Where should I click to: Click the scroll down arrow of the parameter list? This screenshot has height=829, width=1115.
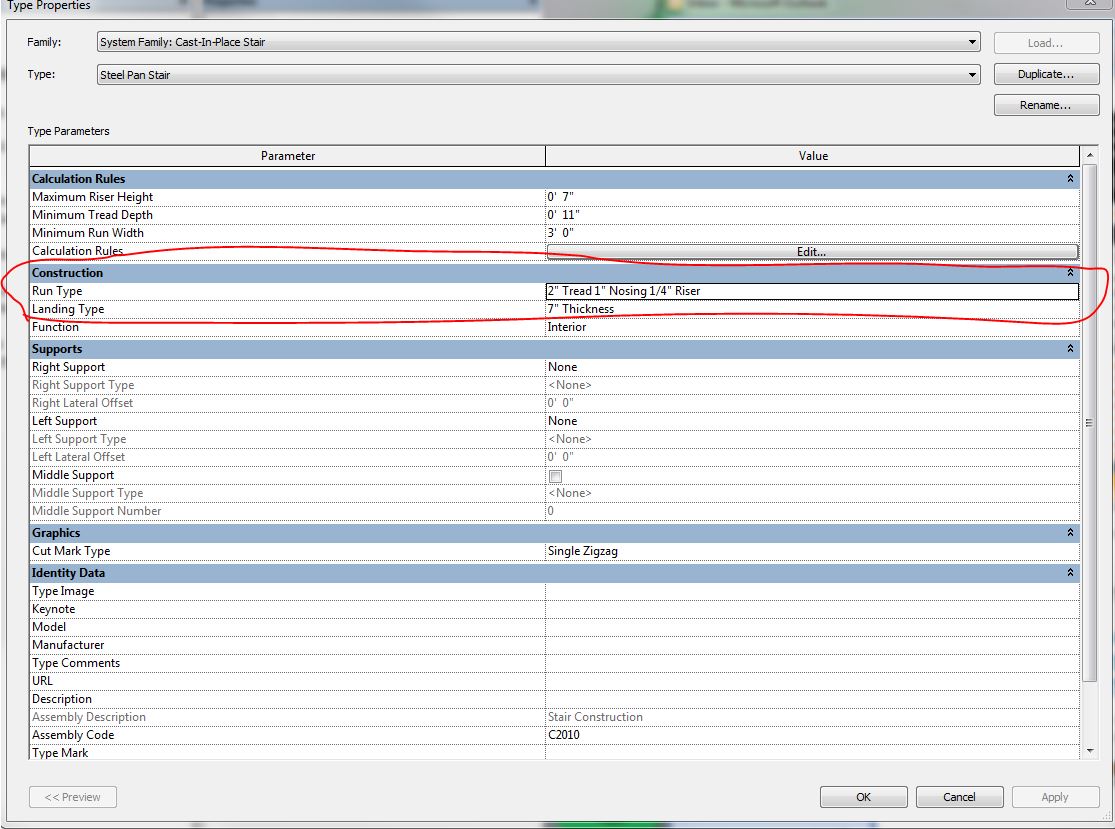(1089, 751)
